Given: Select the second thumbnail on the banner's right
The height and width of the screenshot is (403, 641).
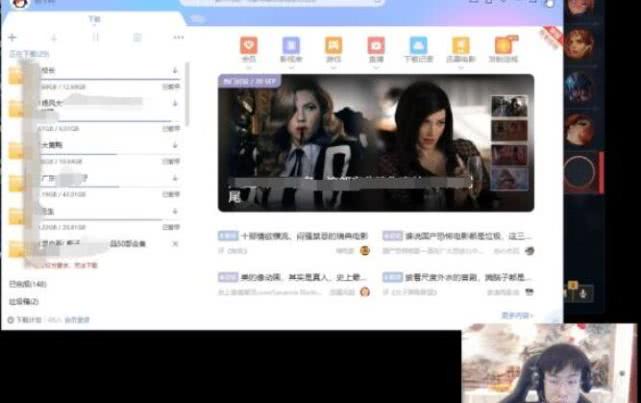Looking at the screenshot, I should 509,131.
